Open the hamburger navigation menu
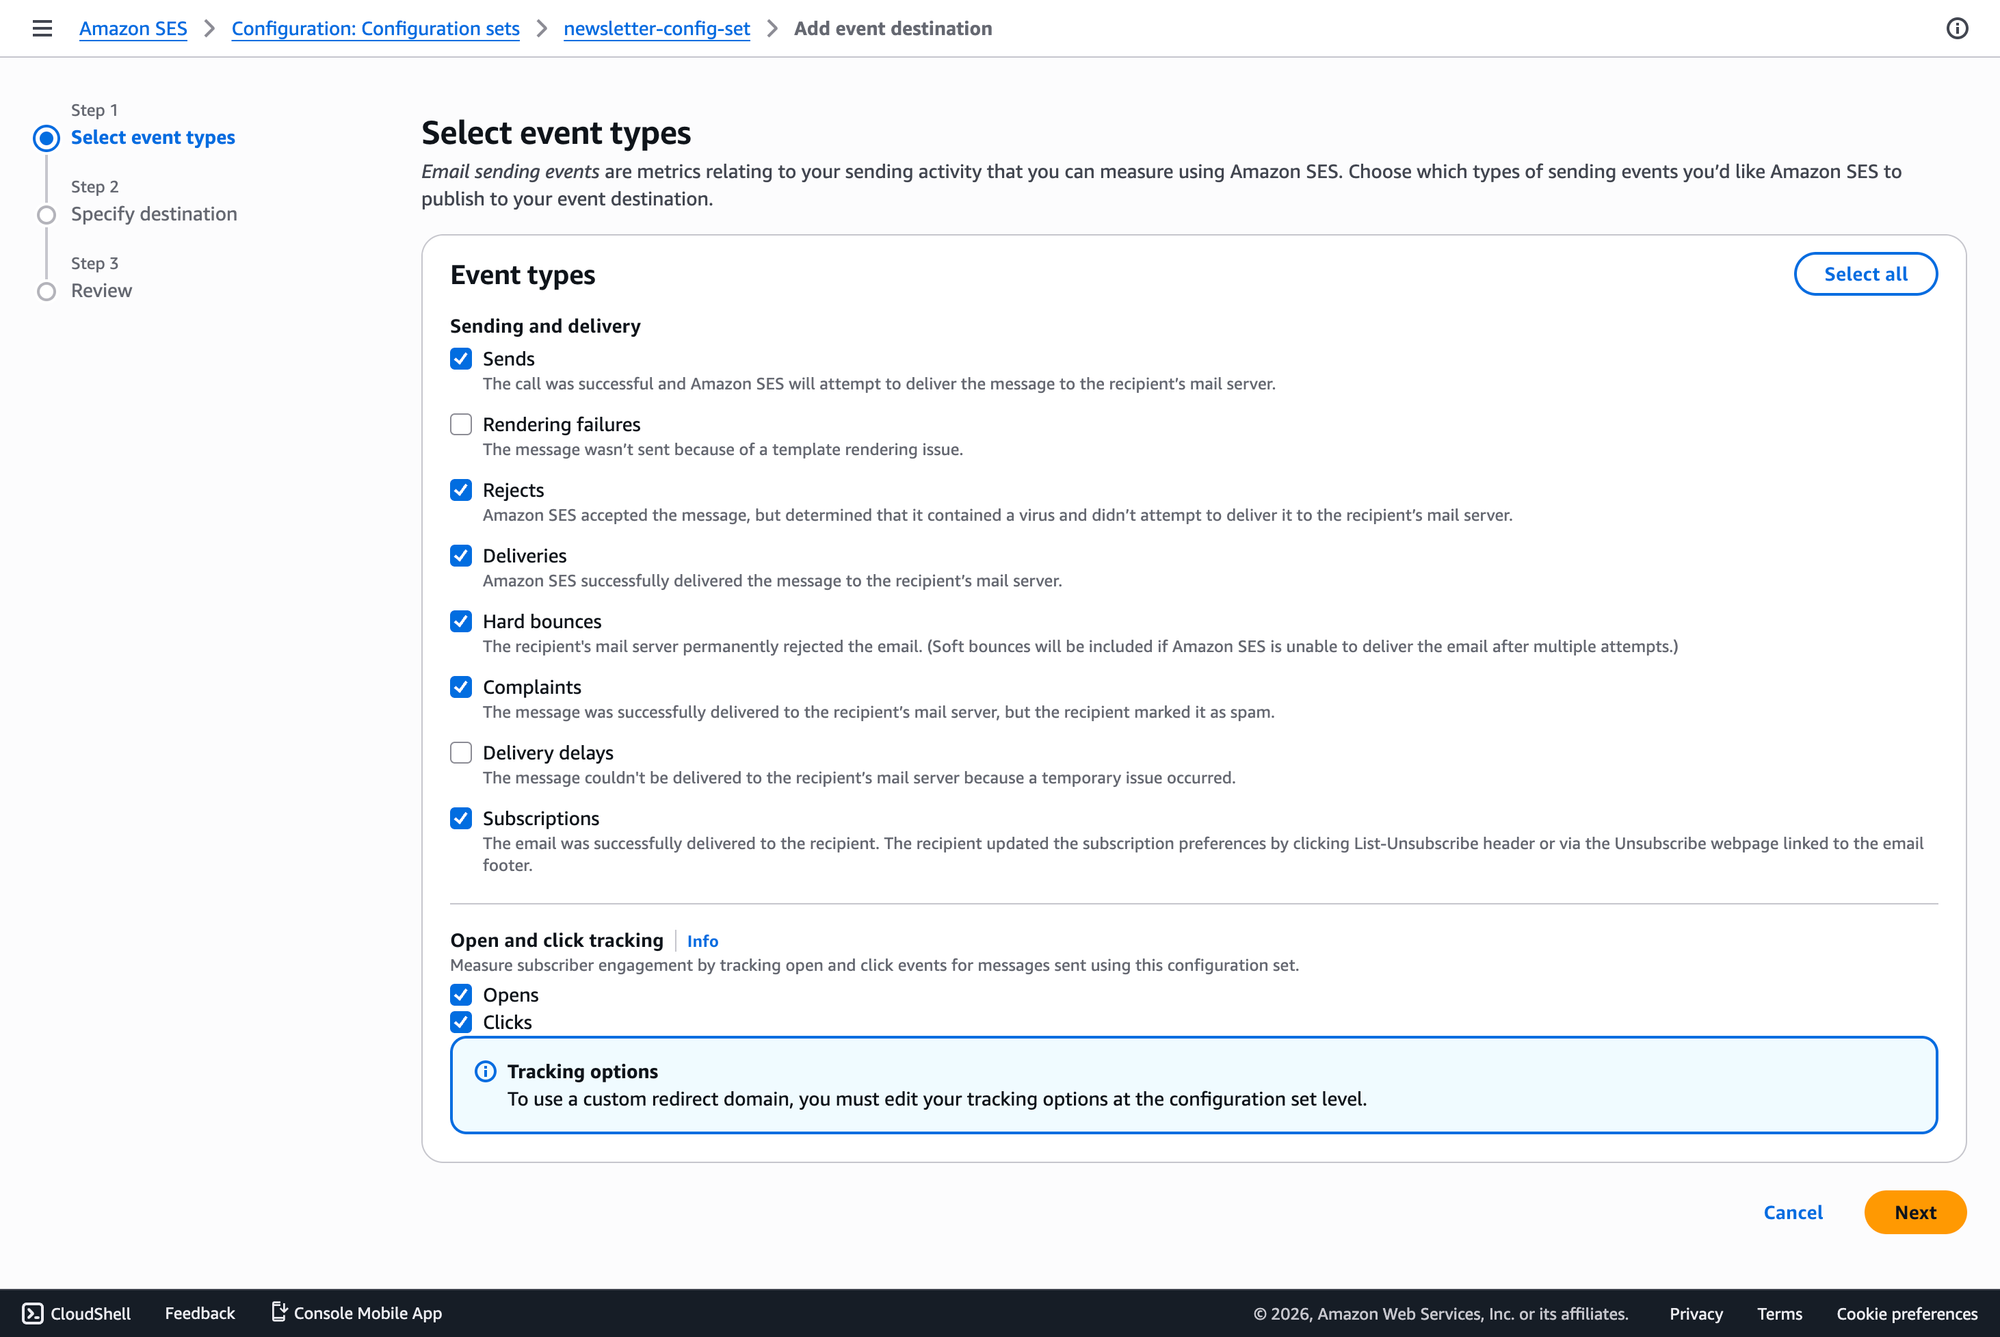This screenshot has height=1337, width=2000. (x=42, y=28)
